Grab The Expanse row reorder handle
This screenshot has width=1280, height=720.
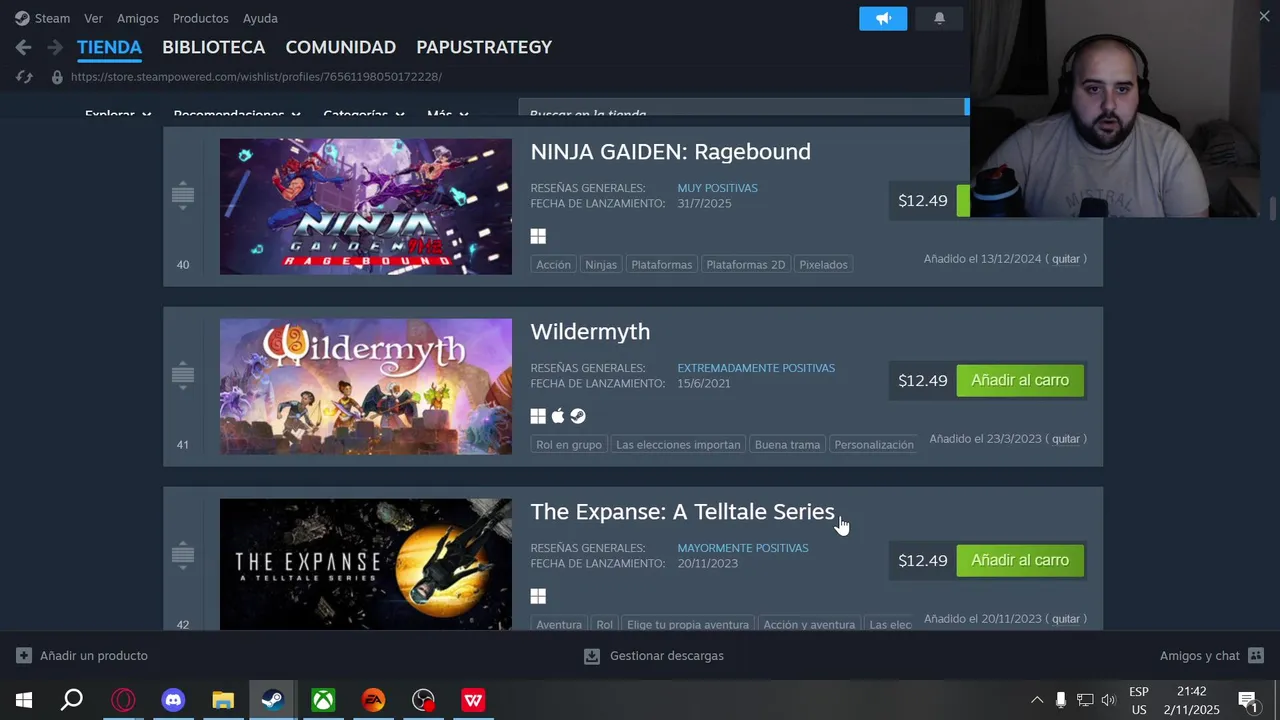pos(182,555)
